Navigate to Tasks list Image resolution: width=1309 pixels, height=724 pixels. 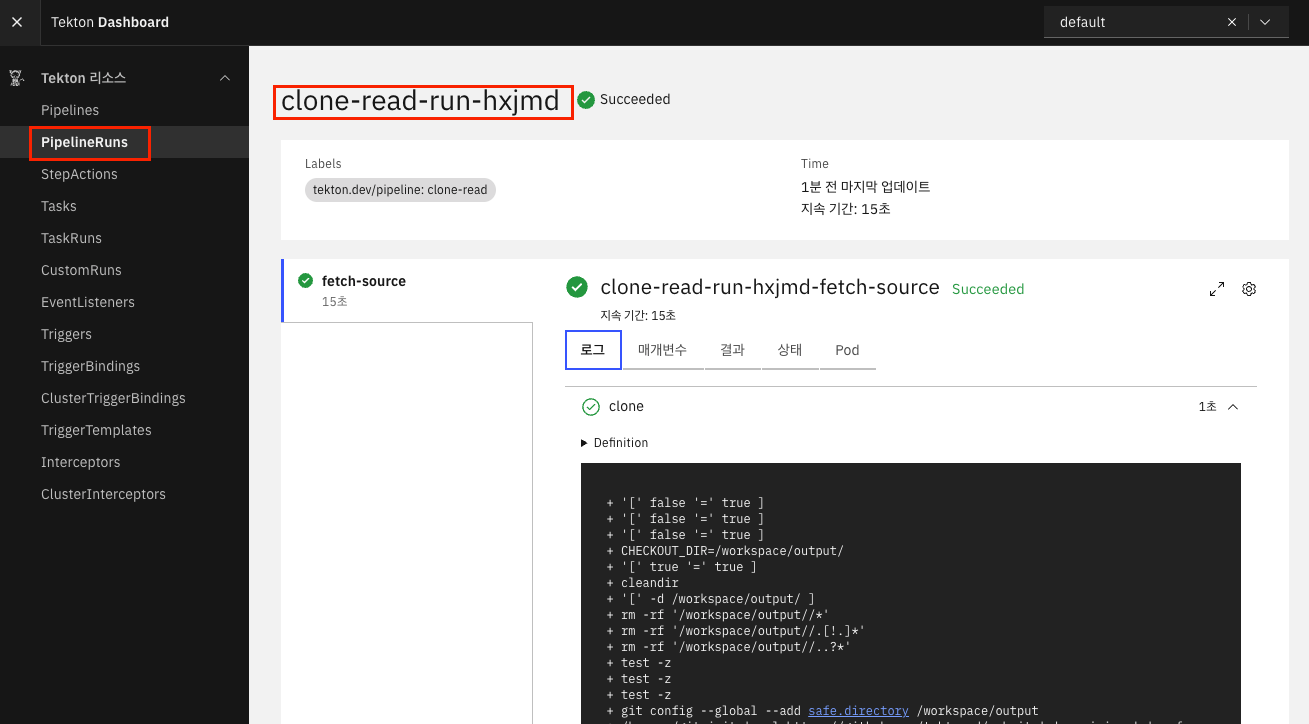59,206
